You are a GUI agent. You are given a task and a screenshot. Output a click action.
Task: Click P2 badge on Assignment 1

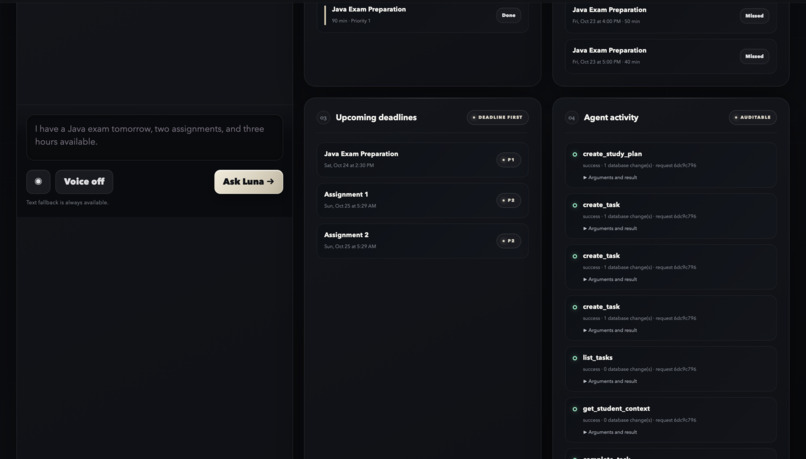(x=508, y=200)
